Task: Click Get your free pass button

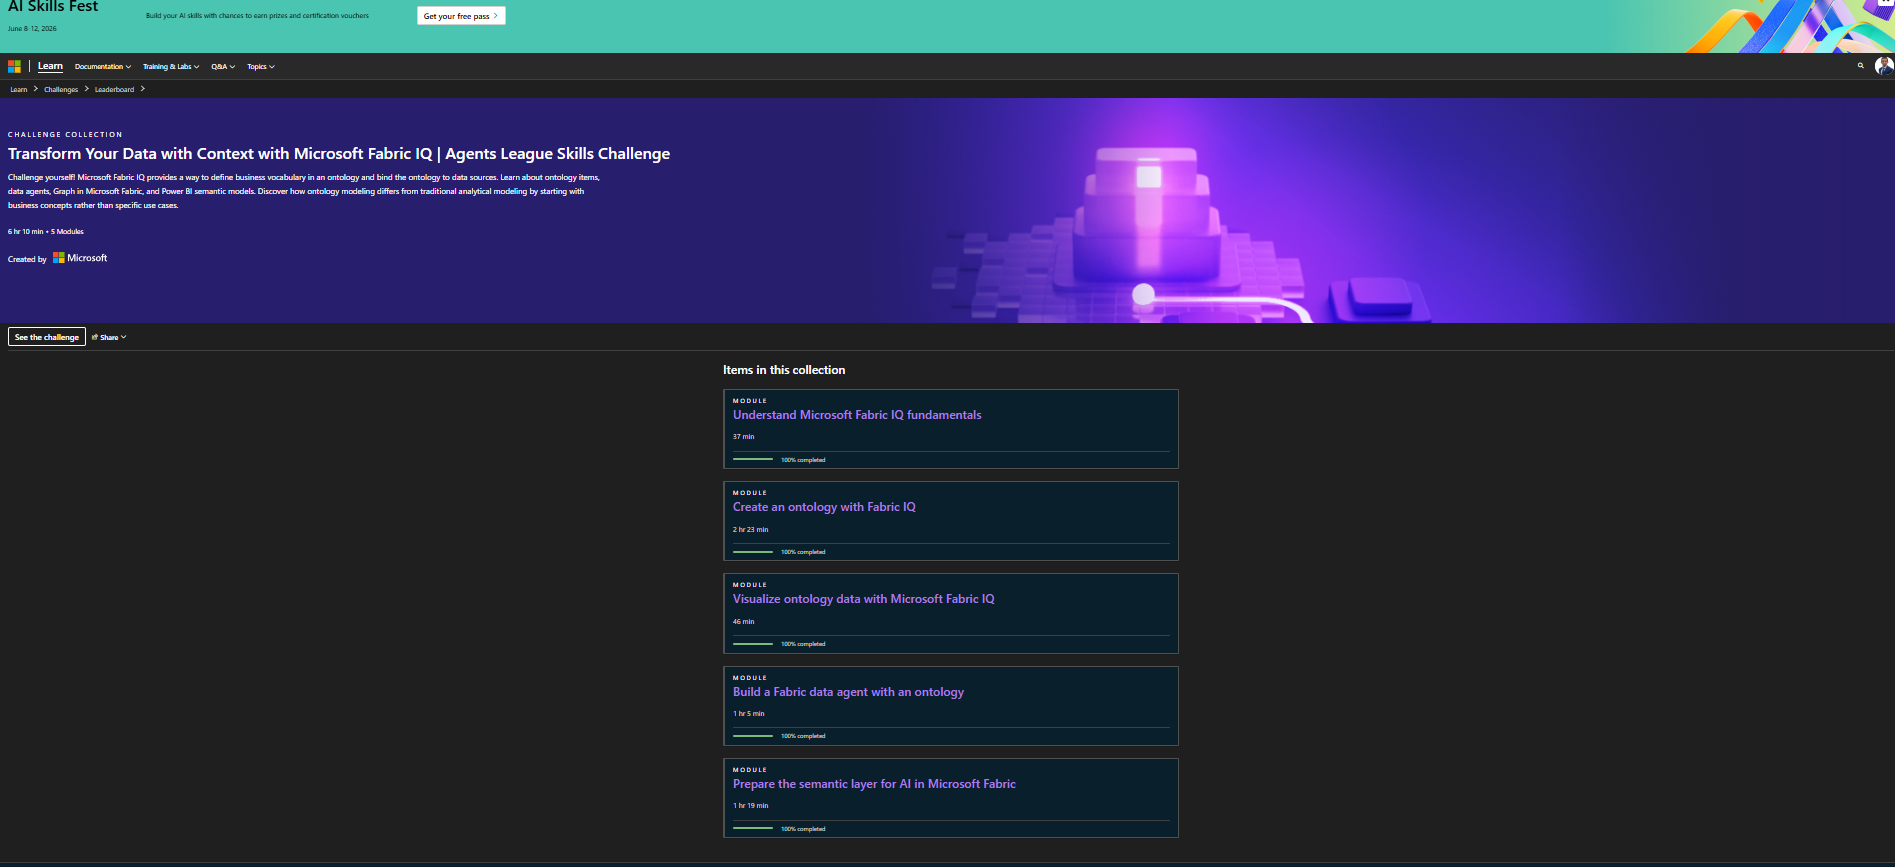Action: point(461,16)
